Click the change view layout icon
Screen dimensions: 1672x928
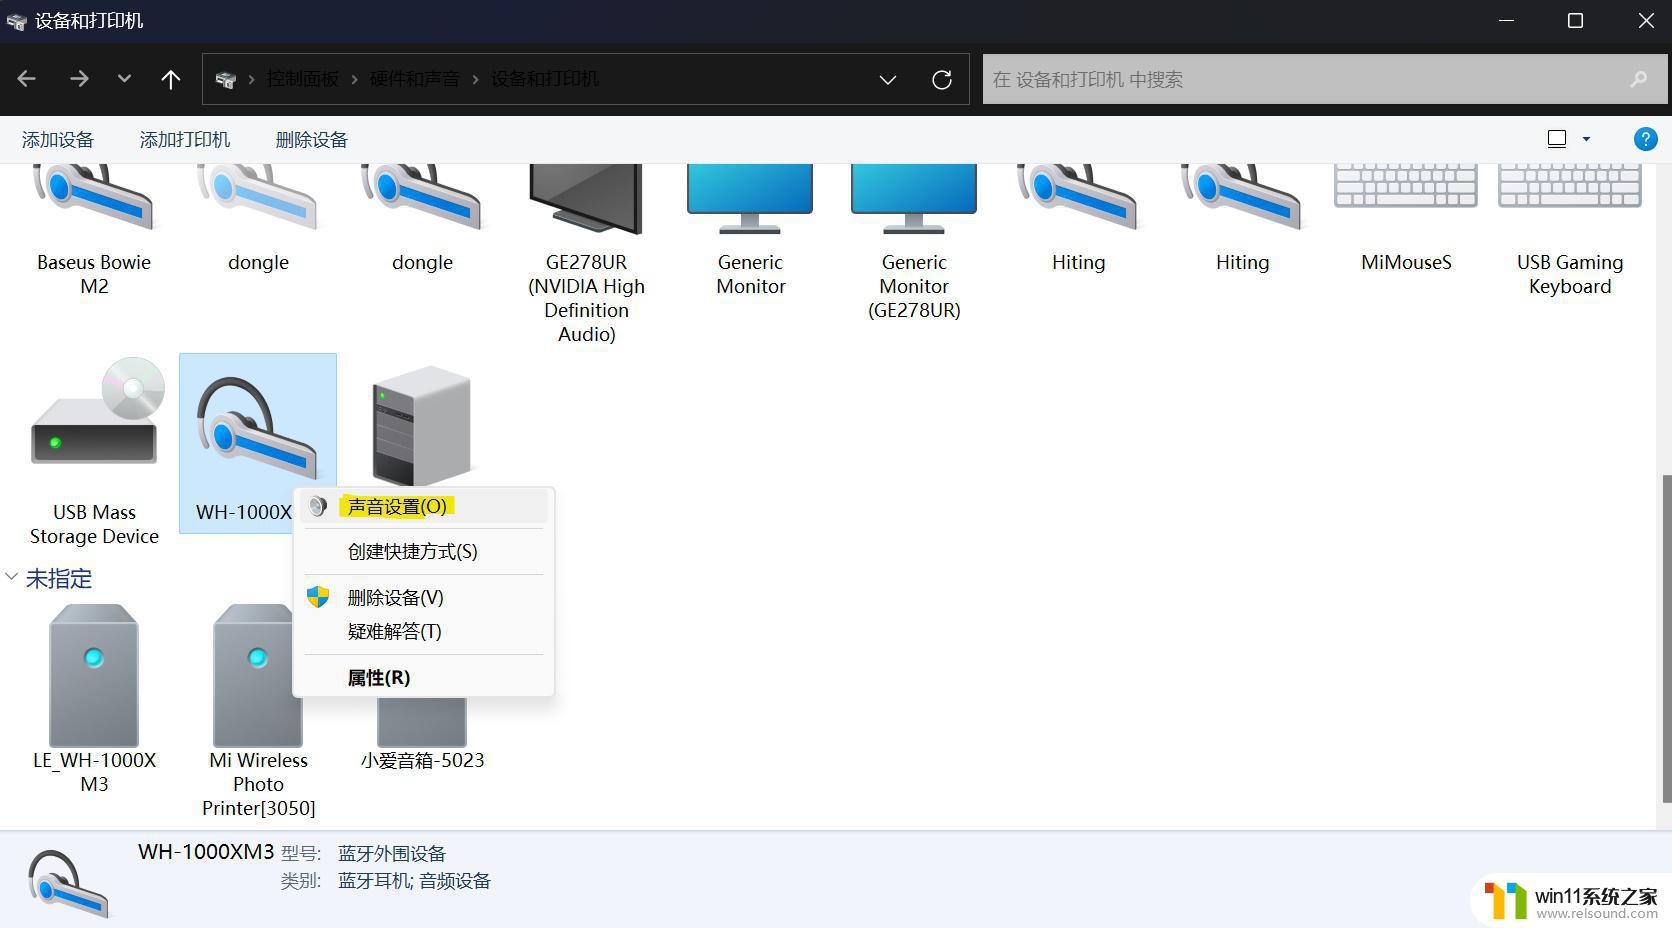point(1557,139)
